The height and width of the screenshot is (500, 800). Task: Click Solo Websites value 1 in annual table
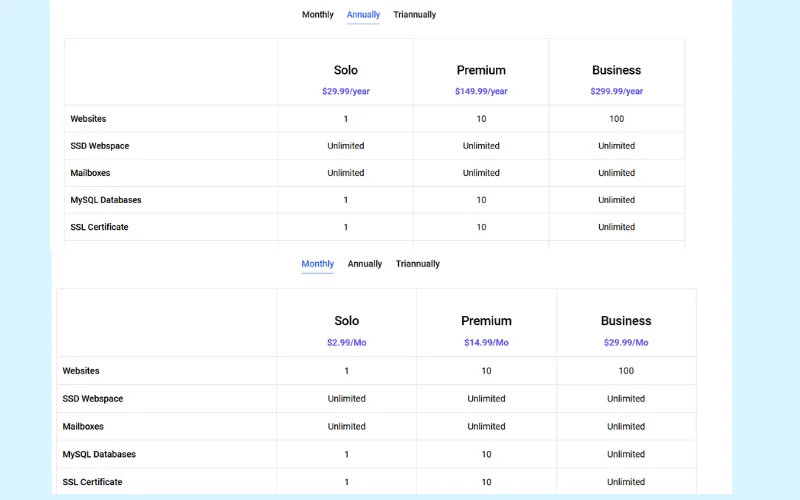point(346,119)
